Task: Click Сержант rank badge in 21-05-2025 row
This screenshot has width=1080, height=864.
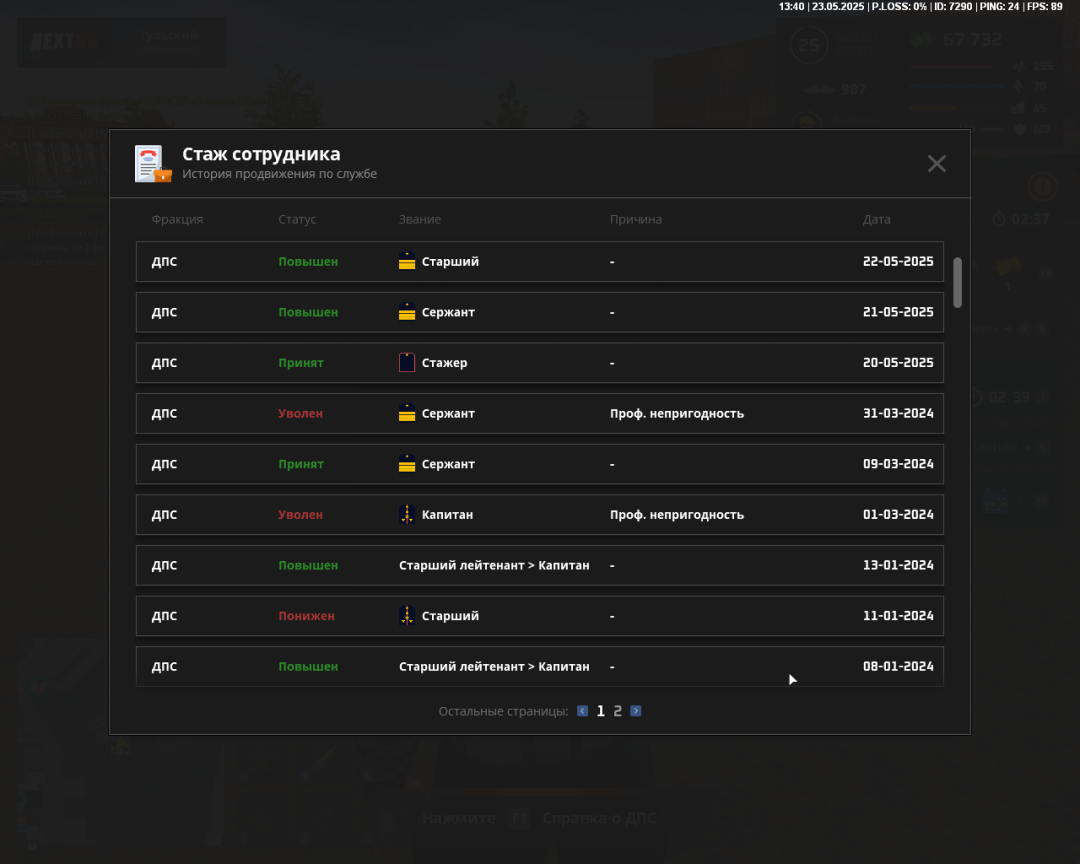Action: click(x=407, y=312)
